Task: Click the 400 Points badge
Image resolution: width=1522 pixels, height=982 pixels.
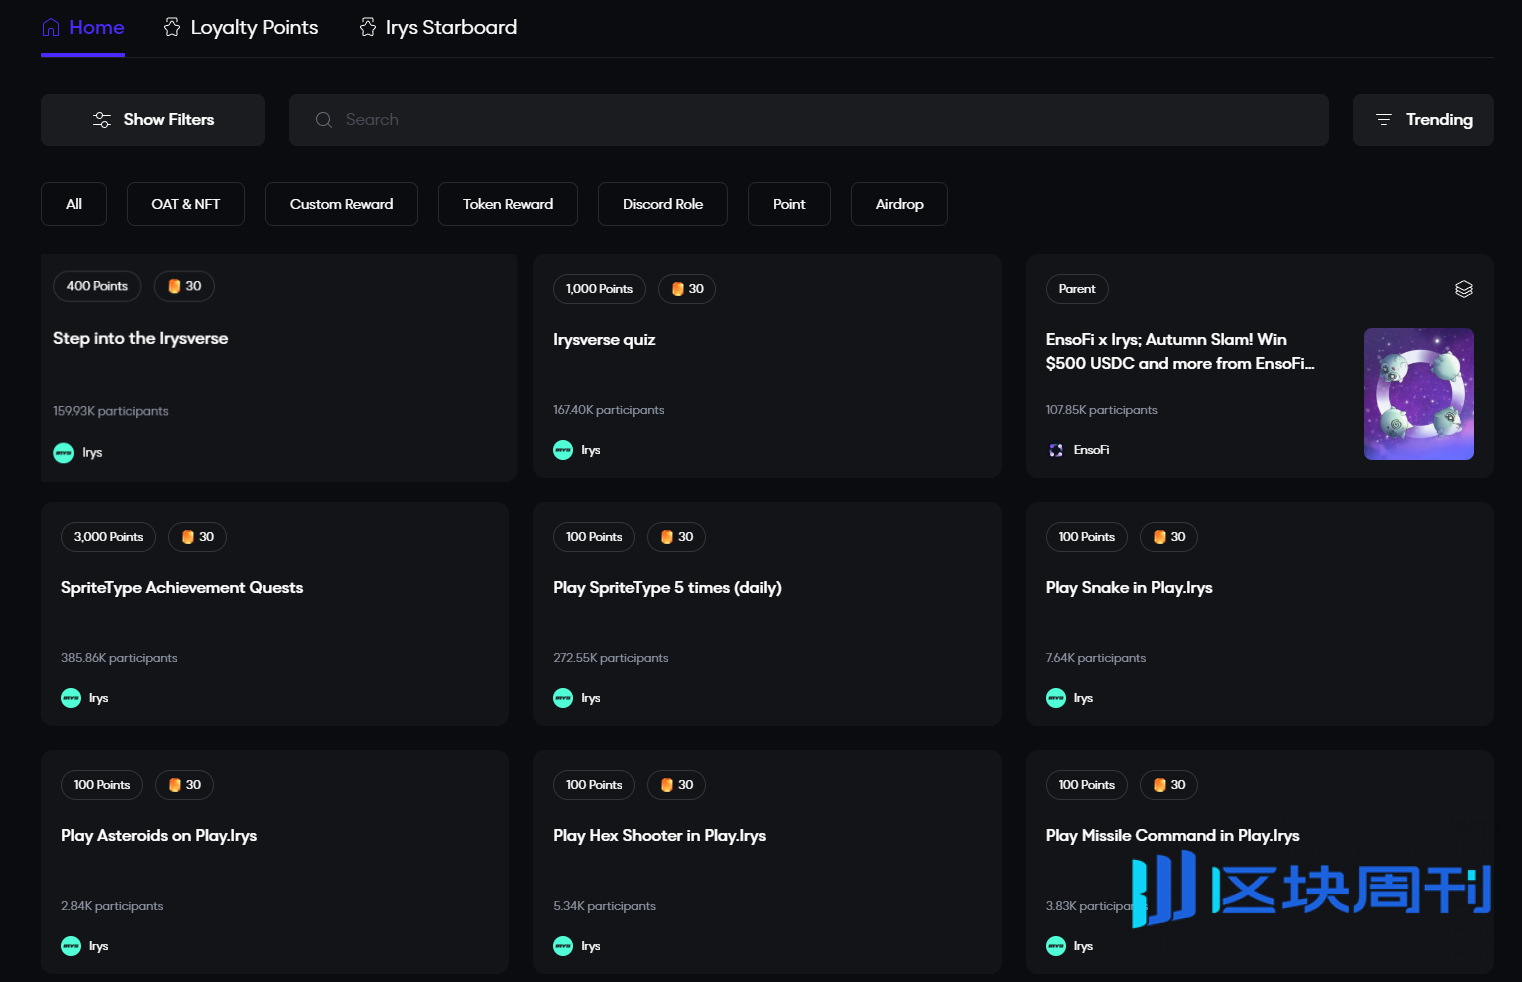Action: 97,286
